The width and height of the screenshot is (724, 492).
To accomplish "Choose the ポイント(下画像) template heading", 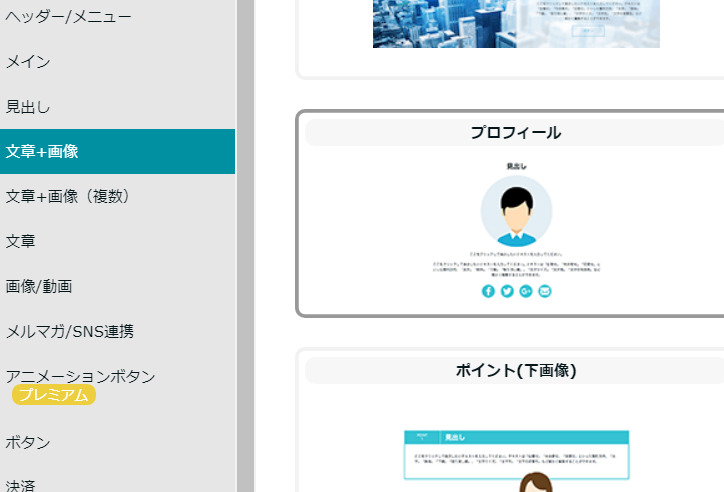I will coord(515,371).
